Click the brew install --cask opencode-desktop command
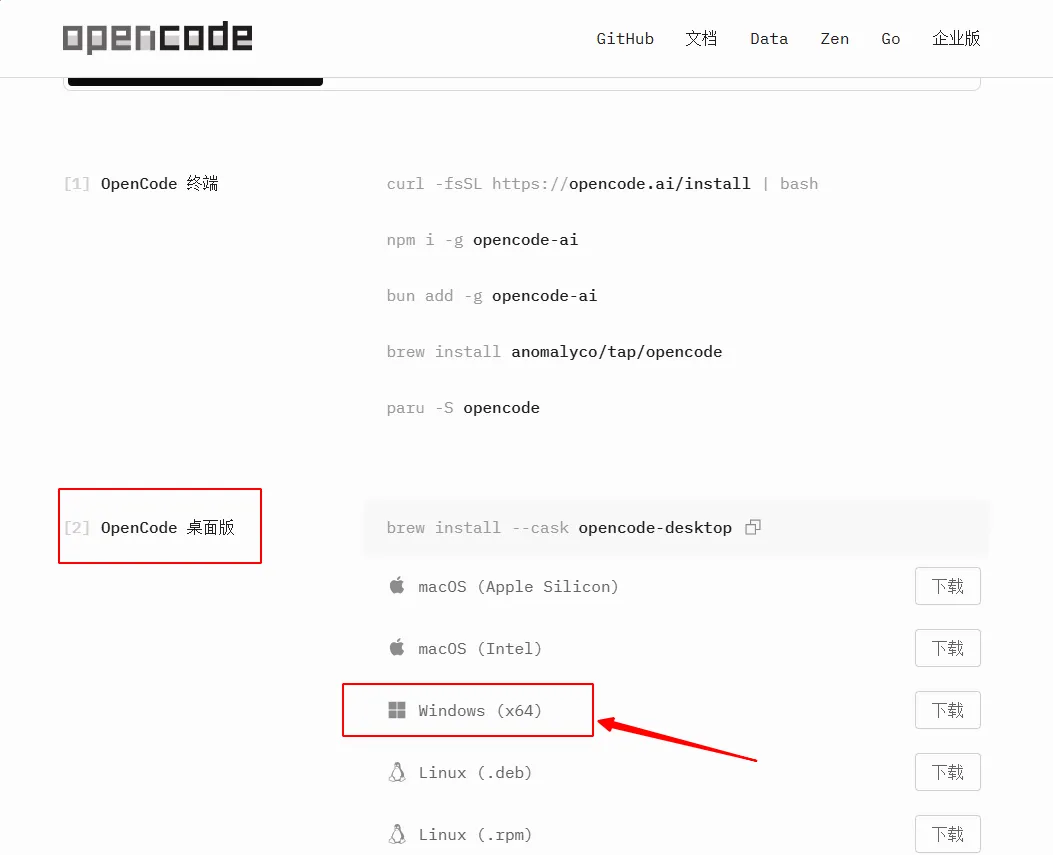Screen dimensions: 1053x855 click(559, 528)
